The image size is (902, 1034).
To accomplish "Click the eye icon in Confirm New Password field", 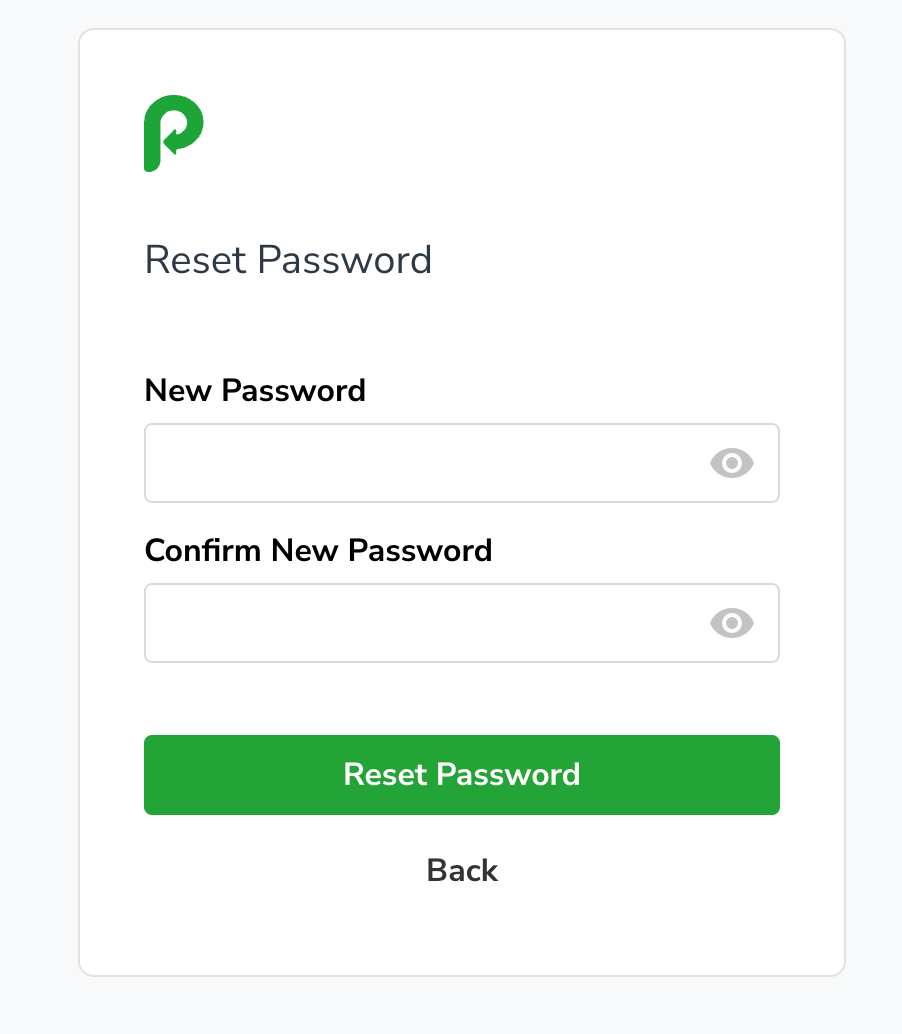I will [731, 623].
